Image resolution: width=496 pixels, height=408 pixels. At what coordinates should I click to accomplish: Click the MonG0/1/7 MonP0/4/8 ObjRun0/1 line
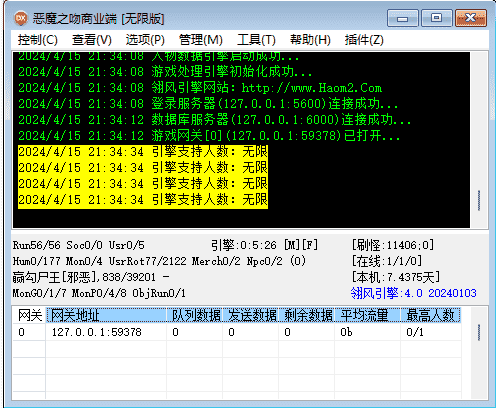click(x=99, y=293)
